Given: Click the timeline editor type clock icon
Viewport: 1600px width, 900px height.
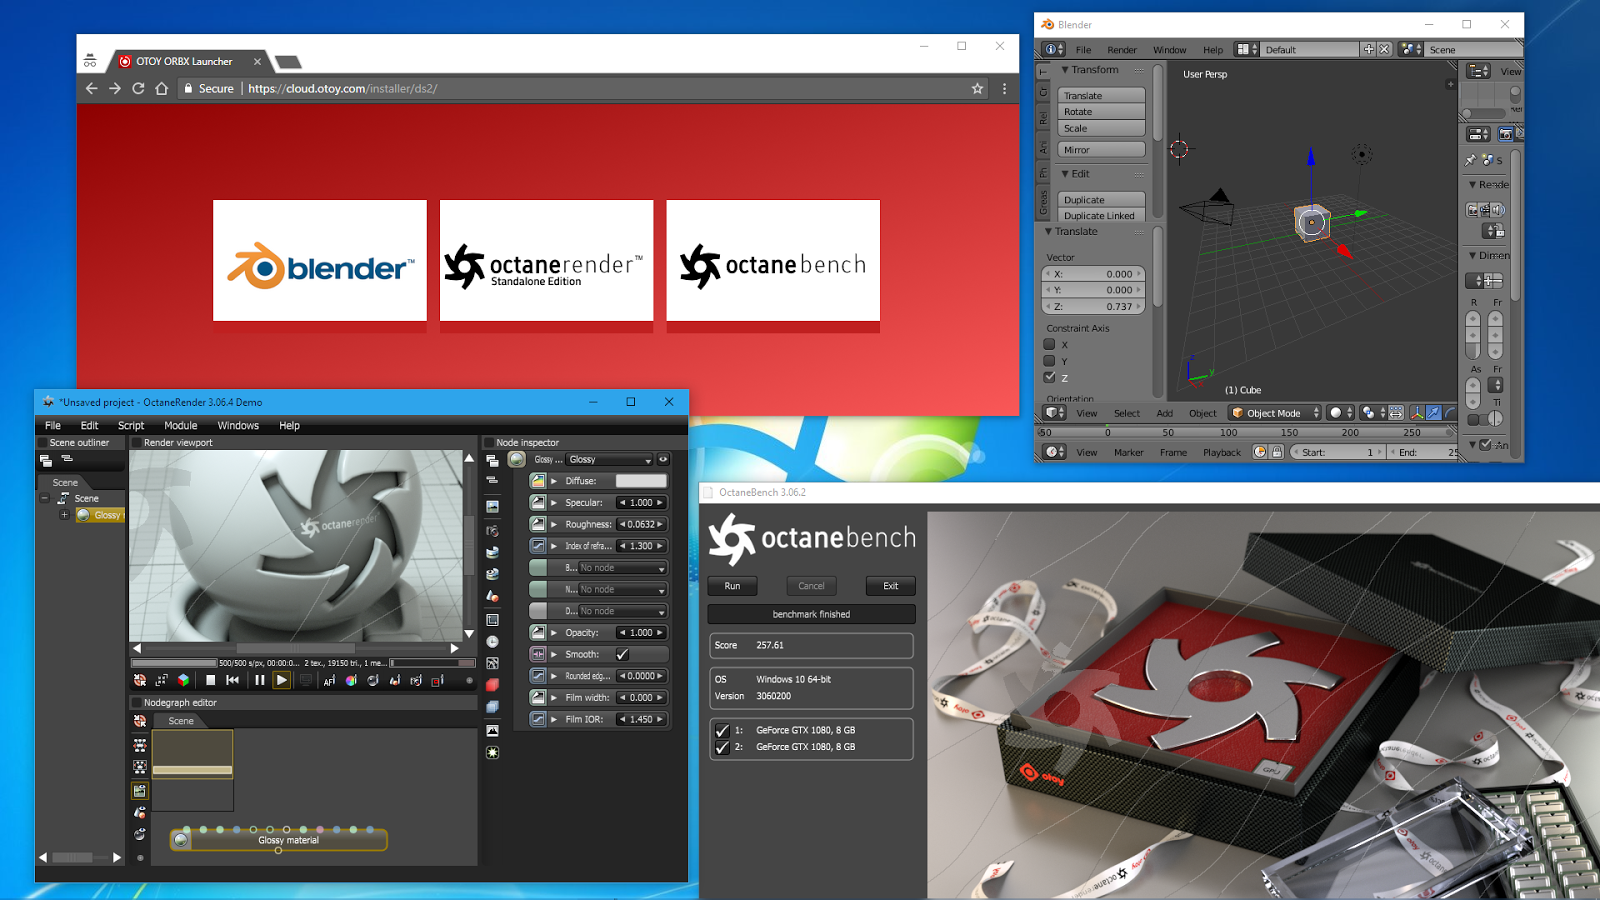Looking at the screenshot, I should [x=1054, y=452].
